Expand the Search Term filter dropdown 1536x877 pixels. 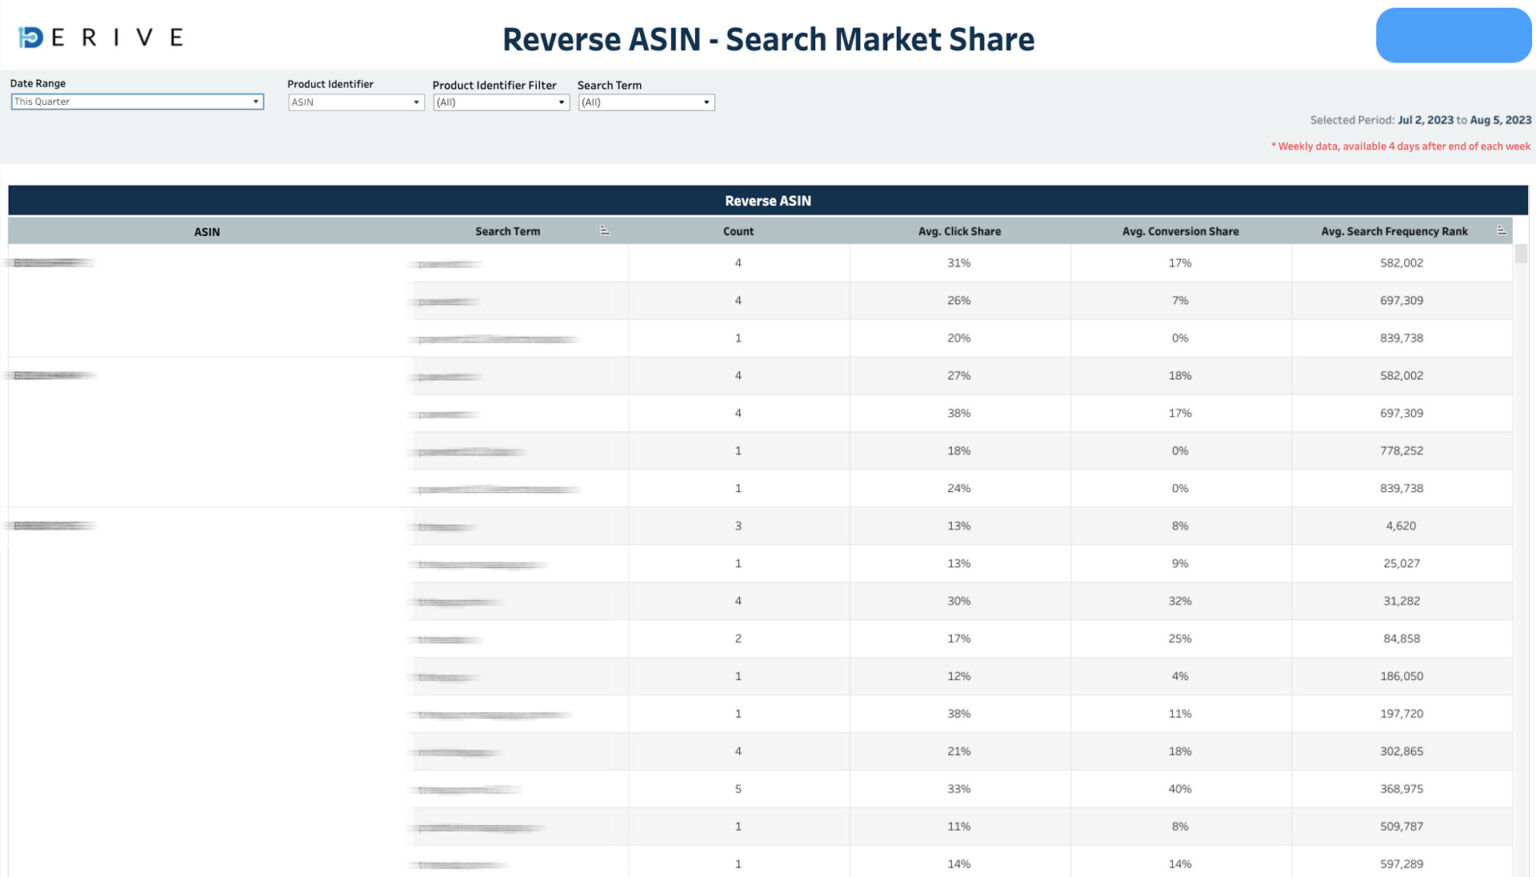coord(646,102)
